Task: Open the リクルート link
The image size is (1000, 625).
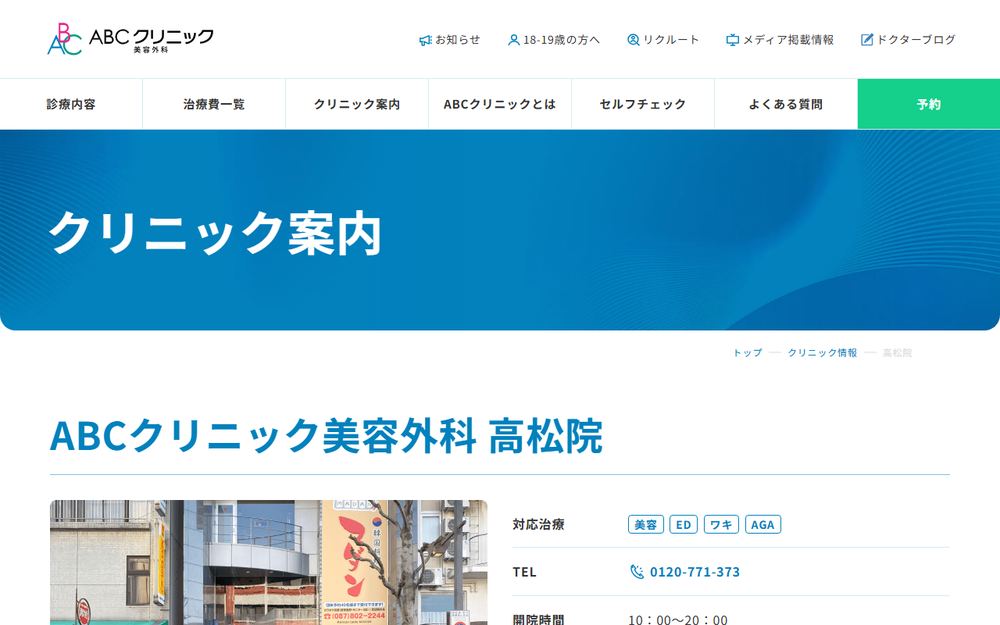Action: tap(663, 40)
